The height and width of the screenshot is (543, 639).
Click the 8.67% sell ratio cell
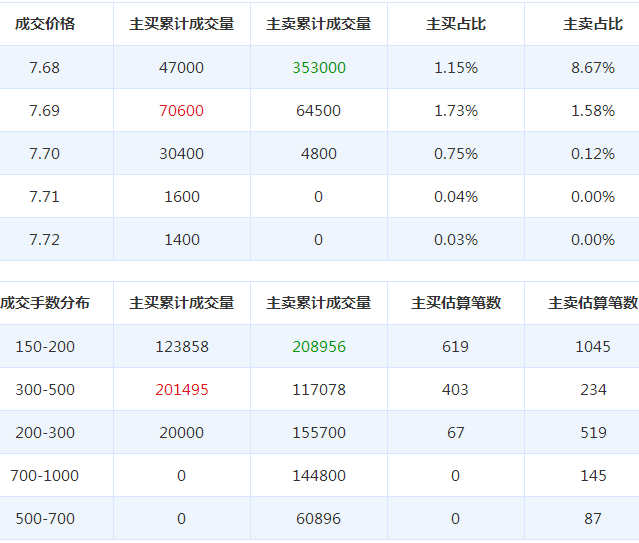click(592, 68)
